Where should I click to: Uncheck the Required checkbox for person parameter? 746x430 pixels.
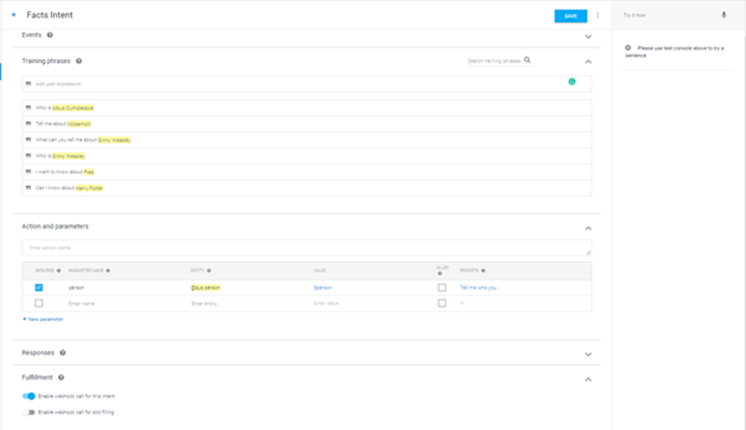point(39,287)
